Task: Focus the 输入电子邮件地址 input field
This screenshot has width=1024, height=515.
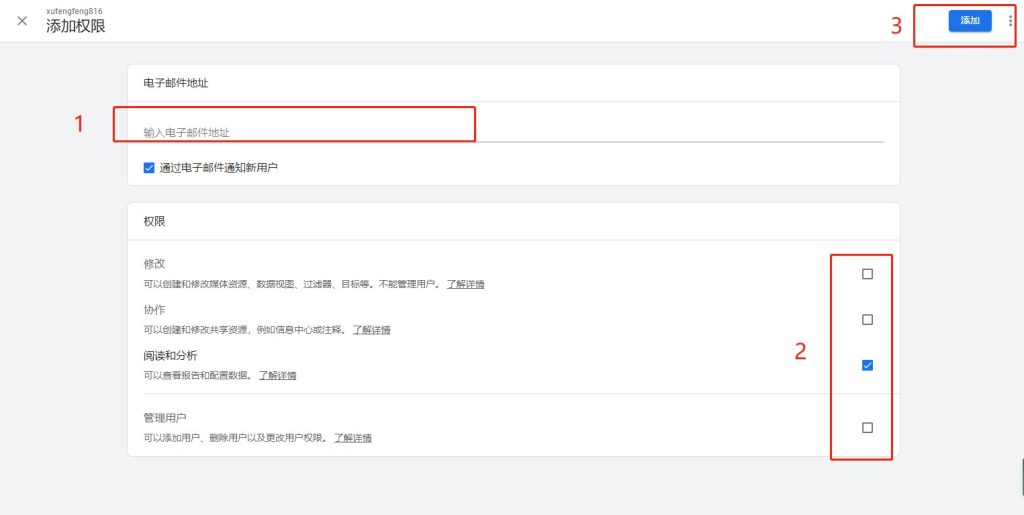Action: pyautogui.click(x=500, y=132)
